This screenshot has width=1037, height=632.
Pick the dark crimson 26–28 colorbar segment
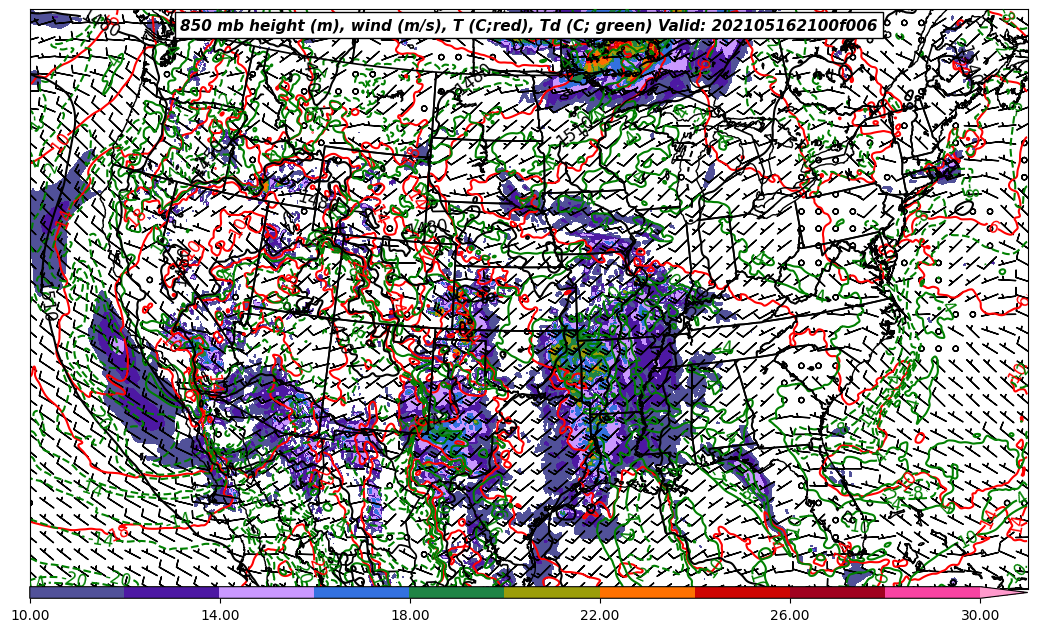[x=837, y=592]
